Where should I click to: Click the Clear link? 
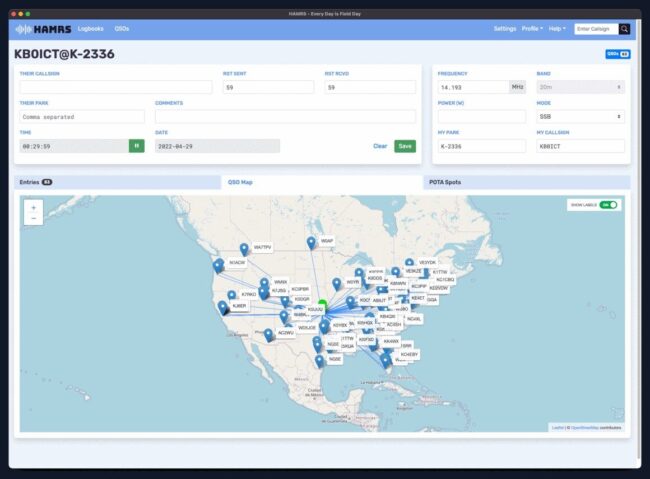click(380, 146)
